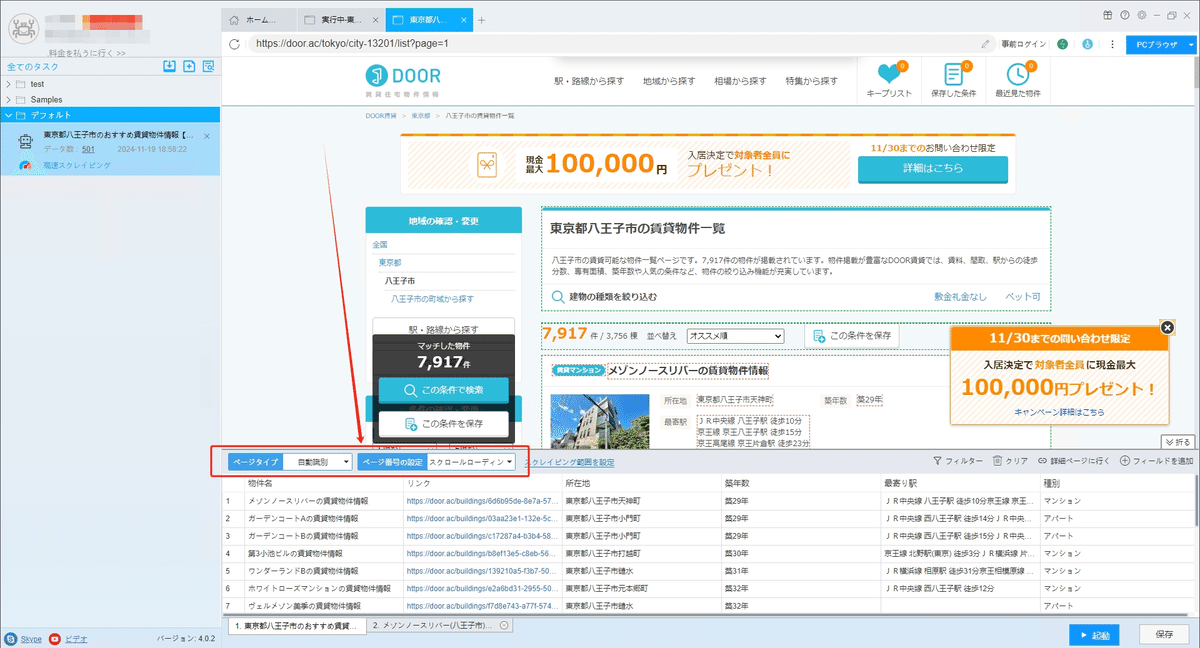Click 詳細ページに行く link icon

[1042, 461]
